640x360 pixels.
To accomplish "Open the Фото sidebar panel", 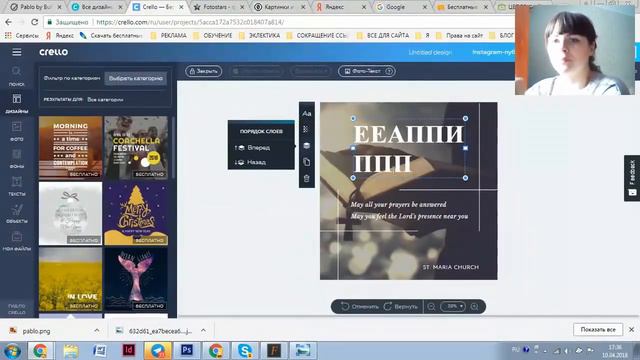I will coord(17,131).
